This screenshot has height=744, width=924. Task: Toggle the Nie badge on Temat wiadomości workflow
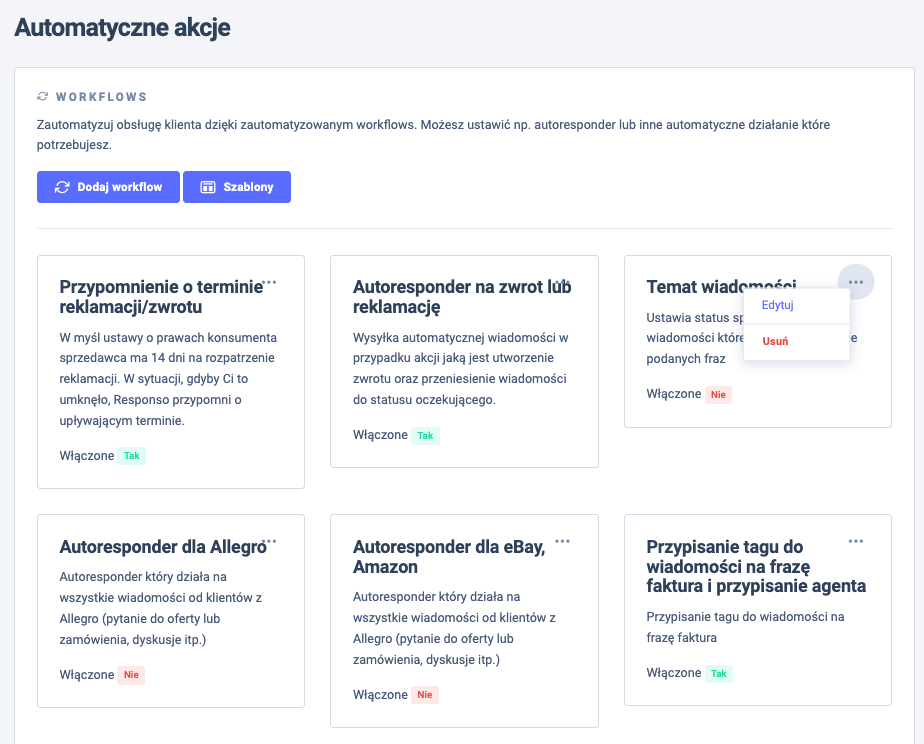click(x=718, y=394)
